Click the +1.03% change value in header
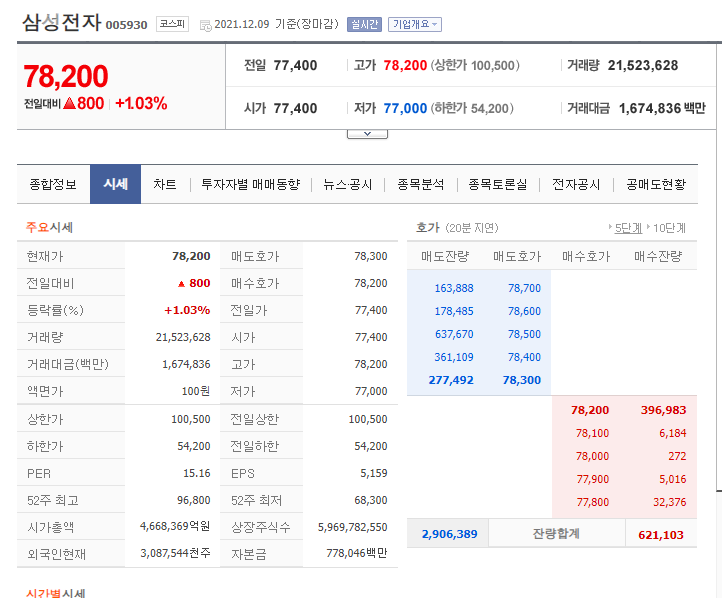This screenshot has height=598, width=722. [141, 104]
